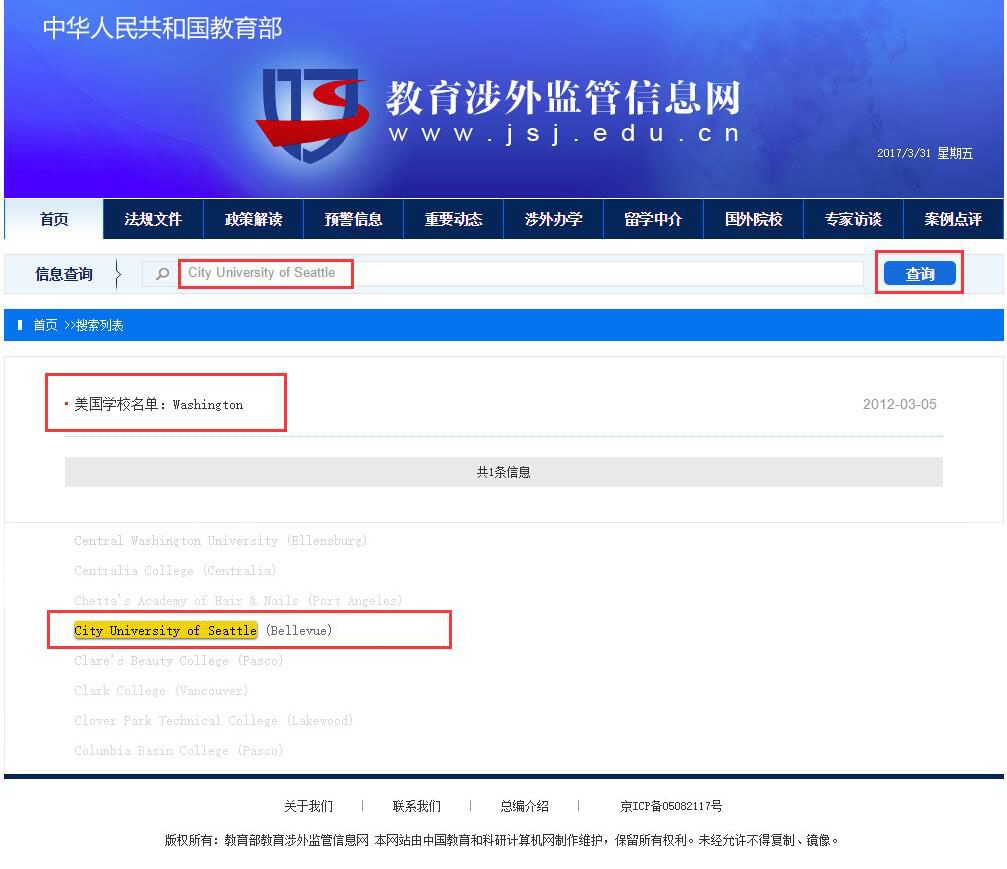The height and width of the screenshot is (869, 1007).
Task: Click Clover Park Technical College (Lakewood) row
Action: (x=213, y=721)
